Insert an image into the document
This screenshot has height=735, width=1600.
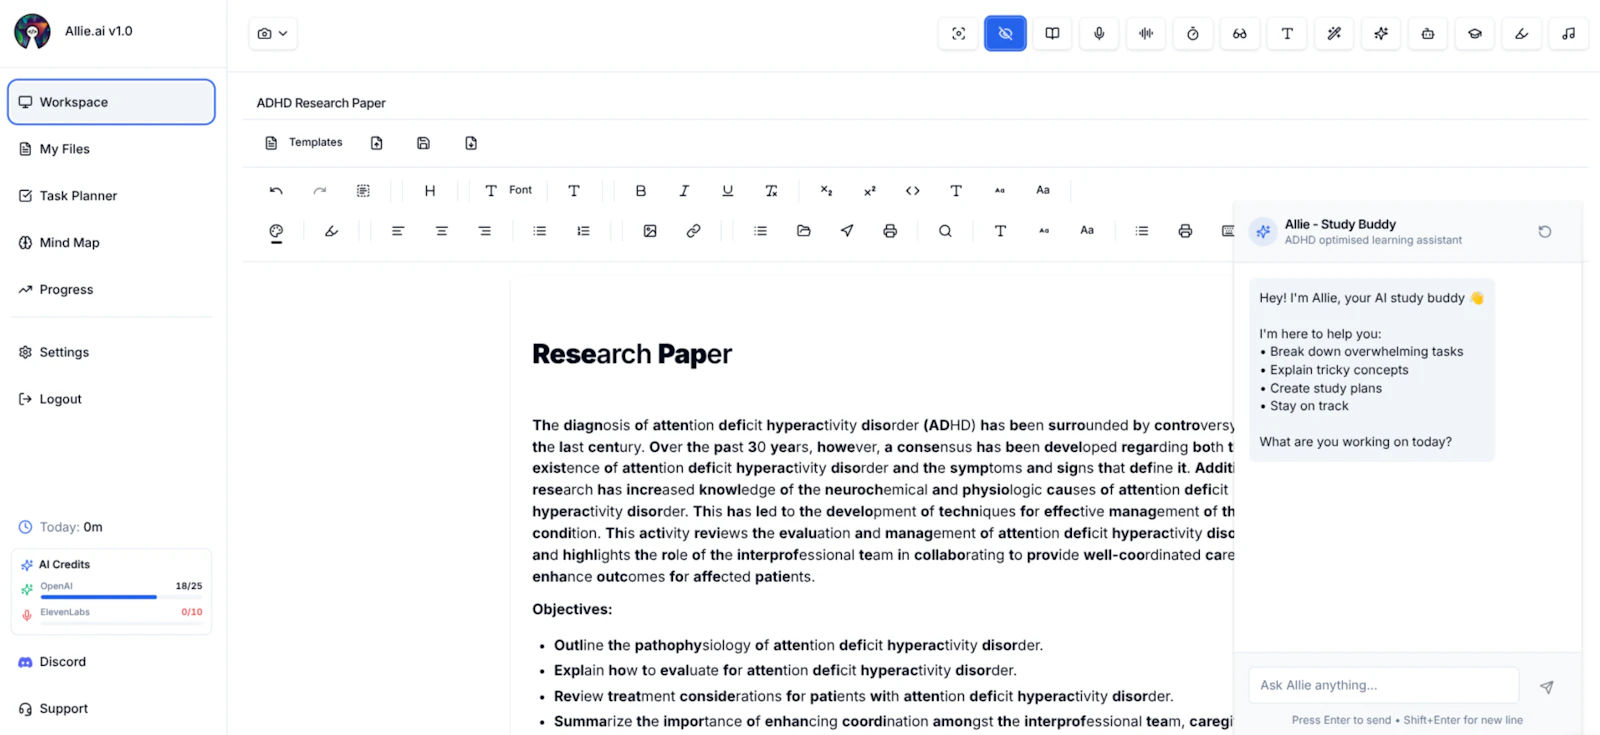650,231
